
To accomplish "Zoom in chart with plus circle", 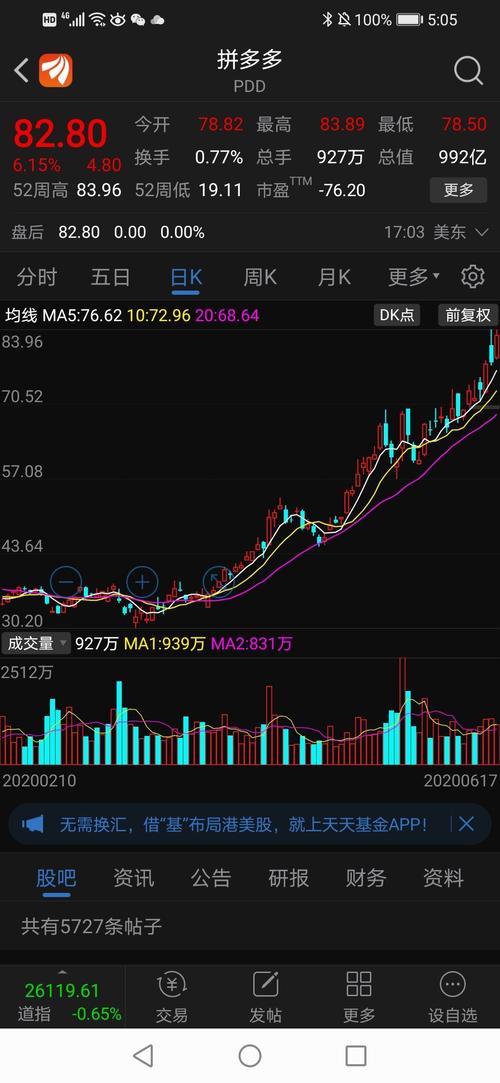I will (142, 582).
